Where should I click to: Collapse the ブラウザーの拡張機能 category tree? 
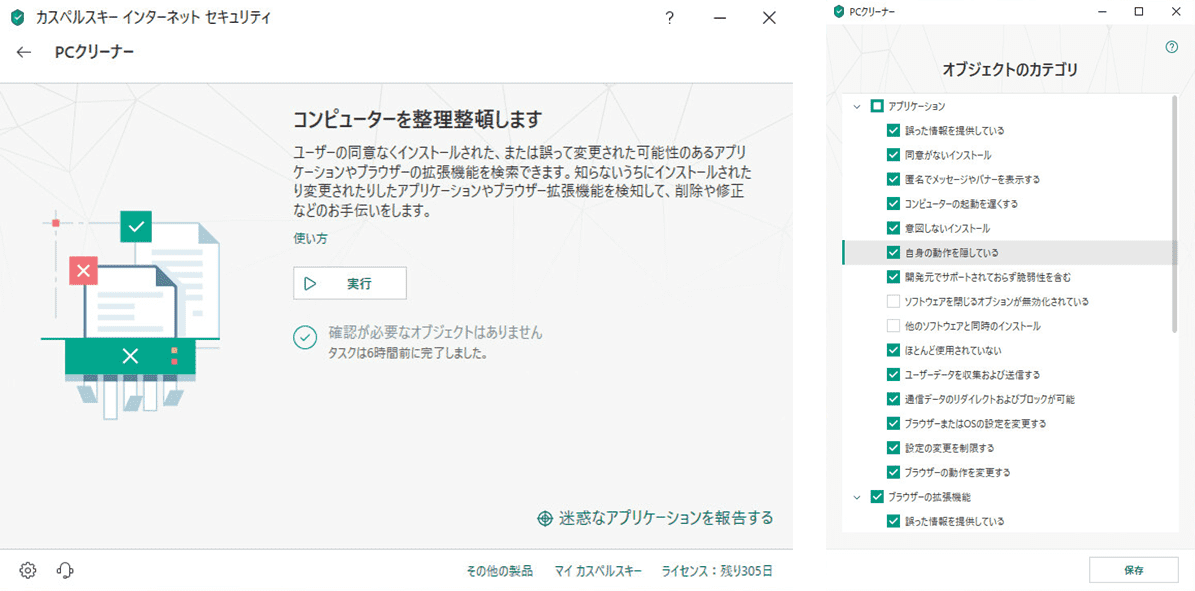857,497
